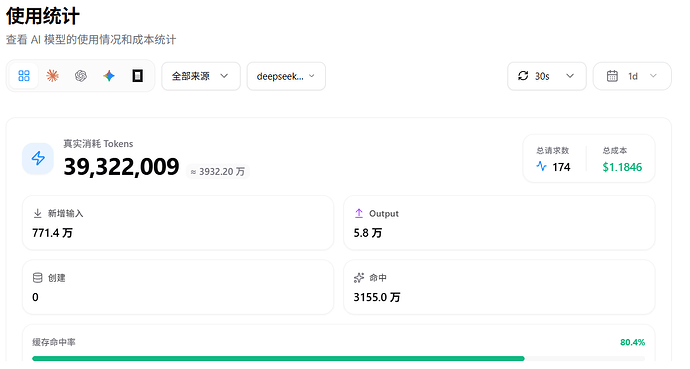
Task: Filter by the Claude starburst icon
Action: (52, 76)
